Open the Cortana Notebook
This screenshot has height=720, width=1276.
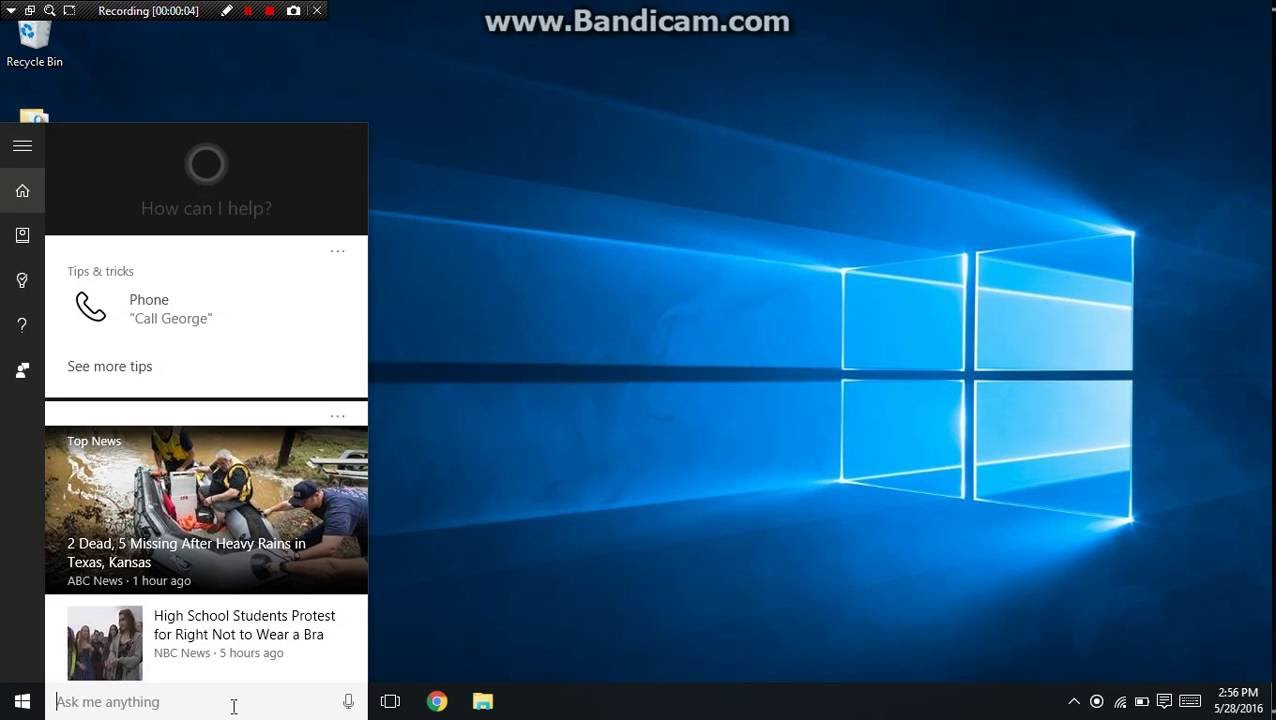(x=22, y=236)
